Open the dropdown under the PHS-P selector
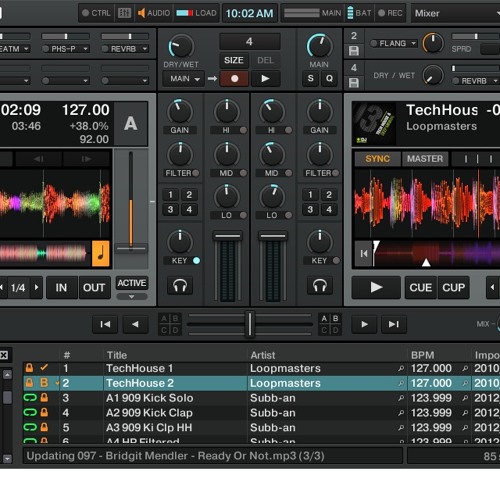Screen dimensions: 500x500 (86, 81)
